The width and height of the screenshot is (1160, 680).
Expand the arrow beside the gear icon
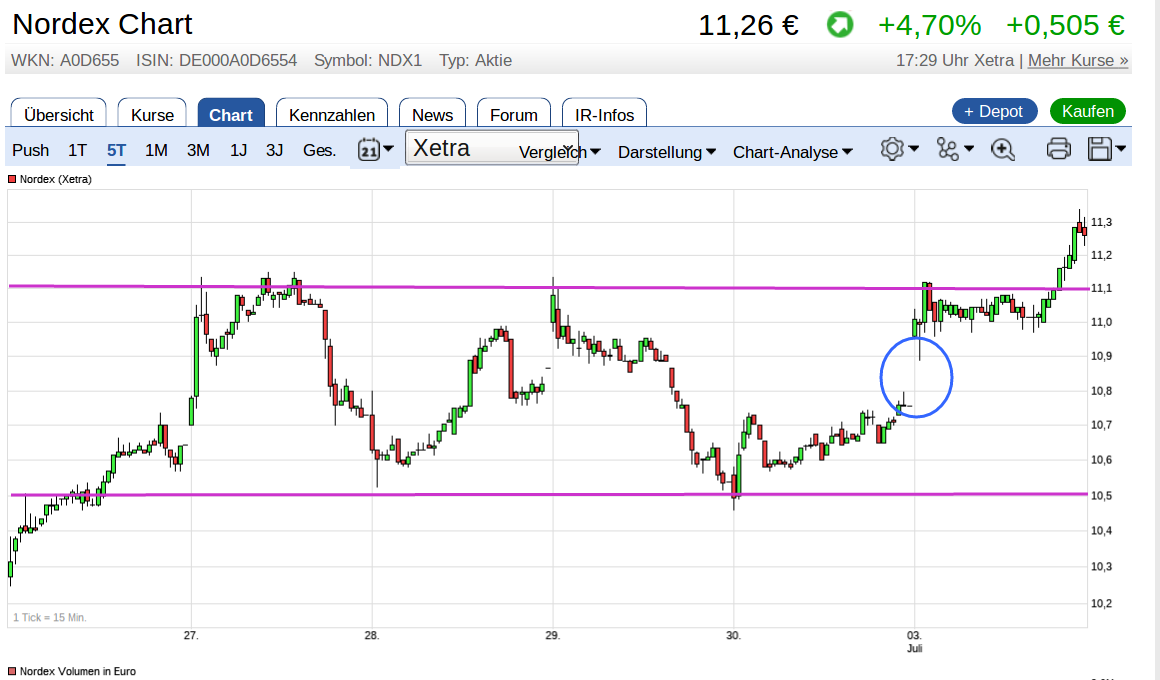914,149
